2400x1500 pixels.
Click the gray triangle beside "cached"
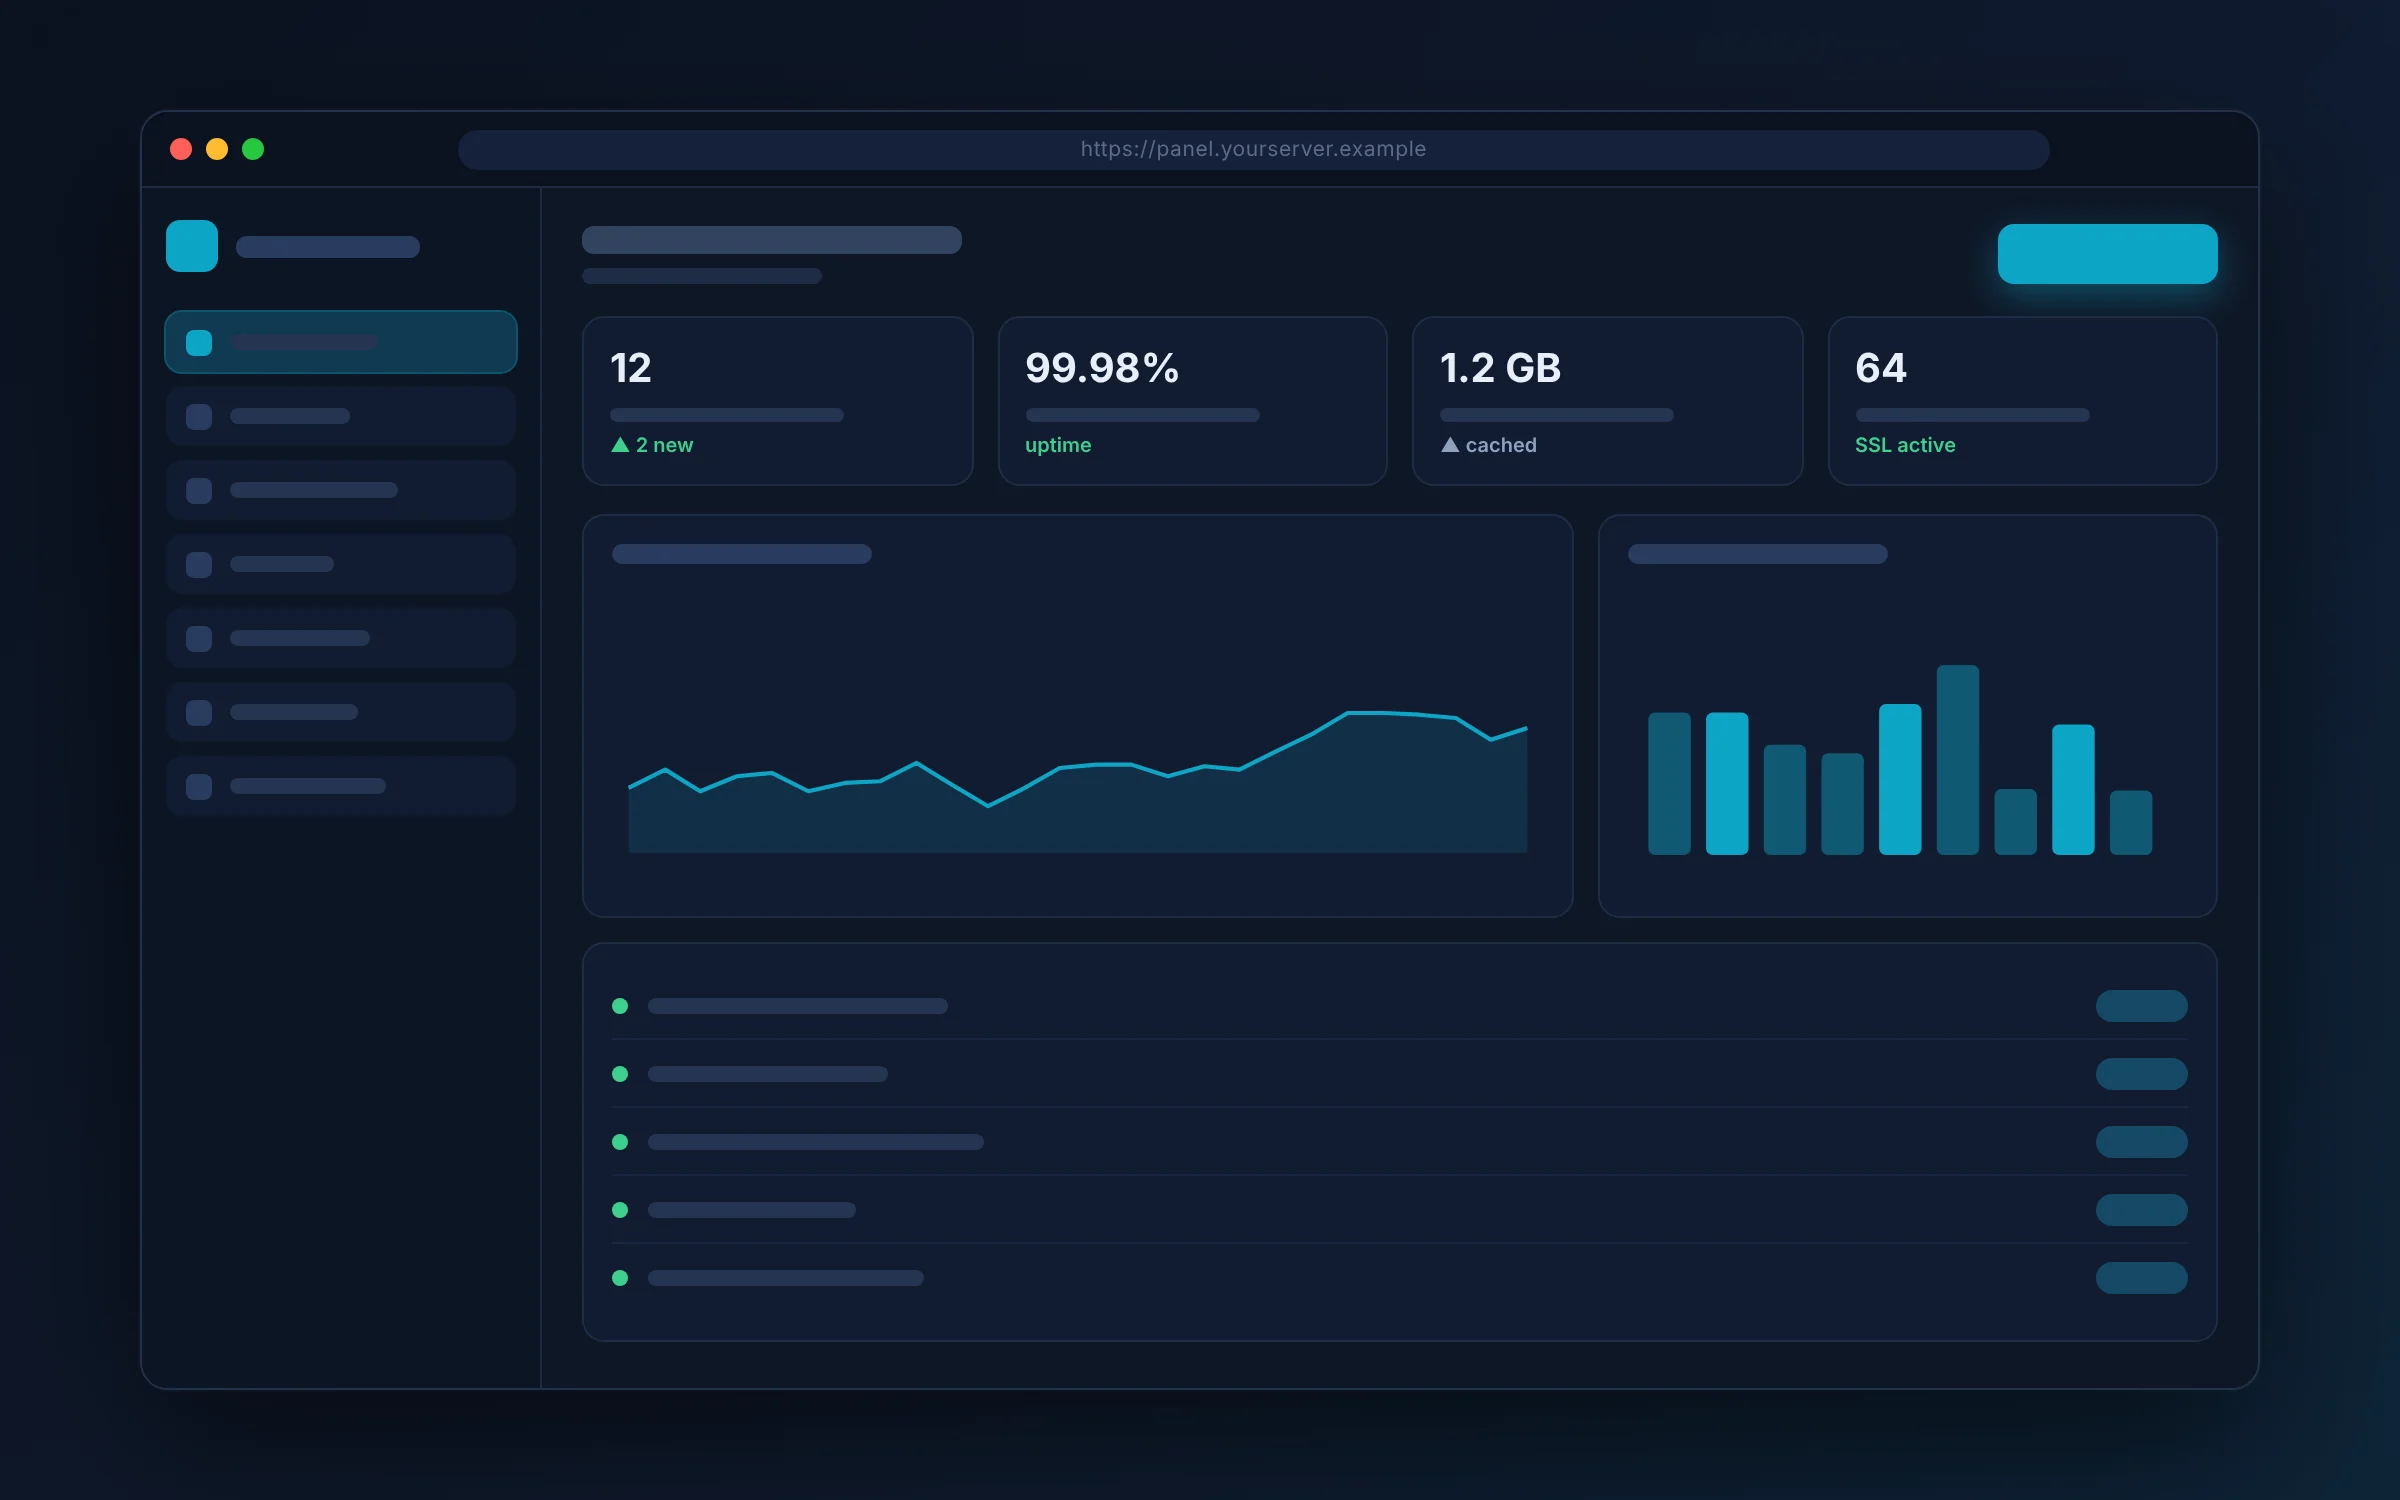(x=1450, y=445)
